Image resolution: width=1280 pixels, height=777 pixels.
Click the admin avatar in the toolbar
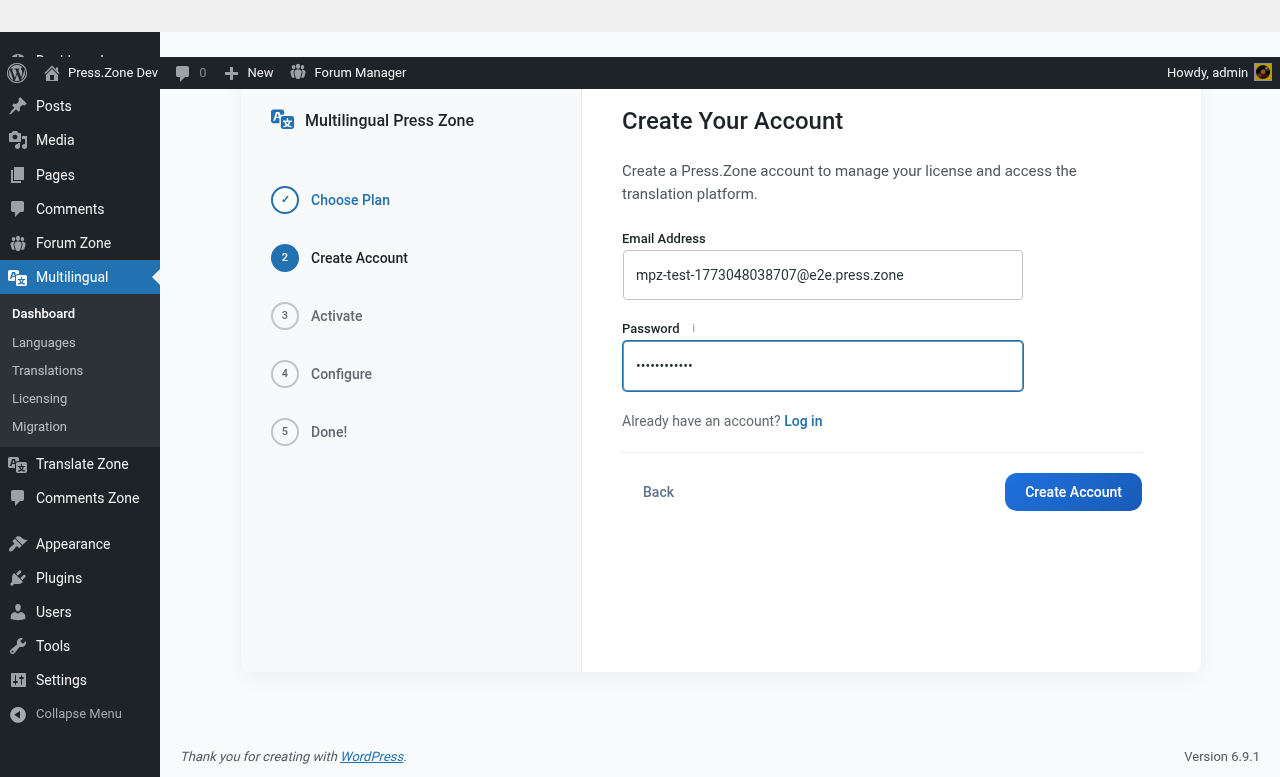point(1263,72)
